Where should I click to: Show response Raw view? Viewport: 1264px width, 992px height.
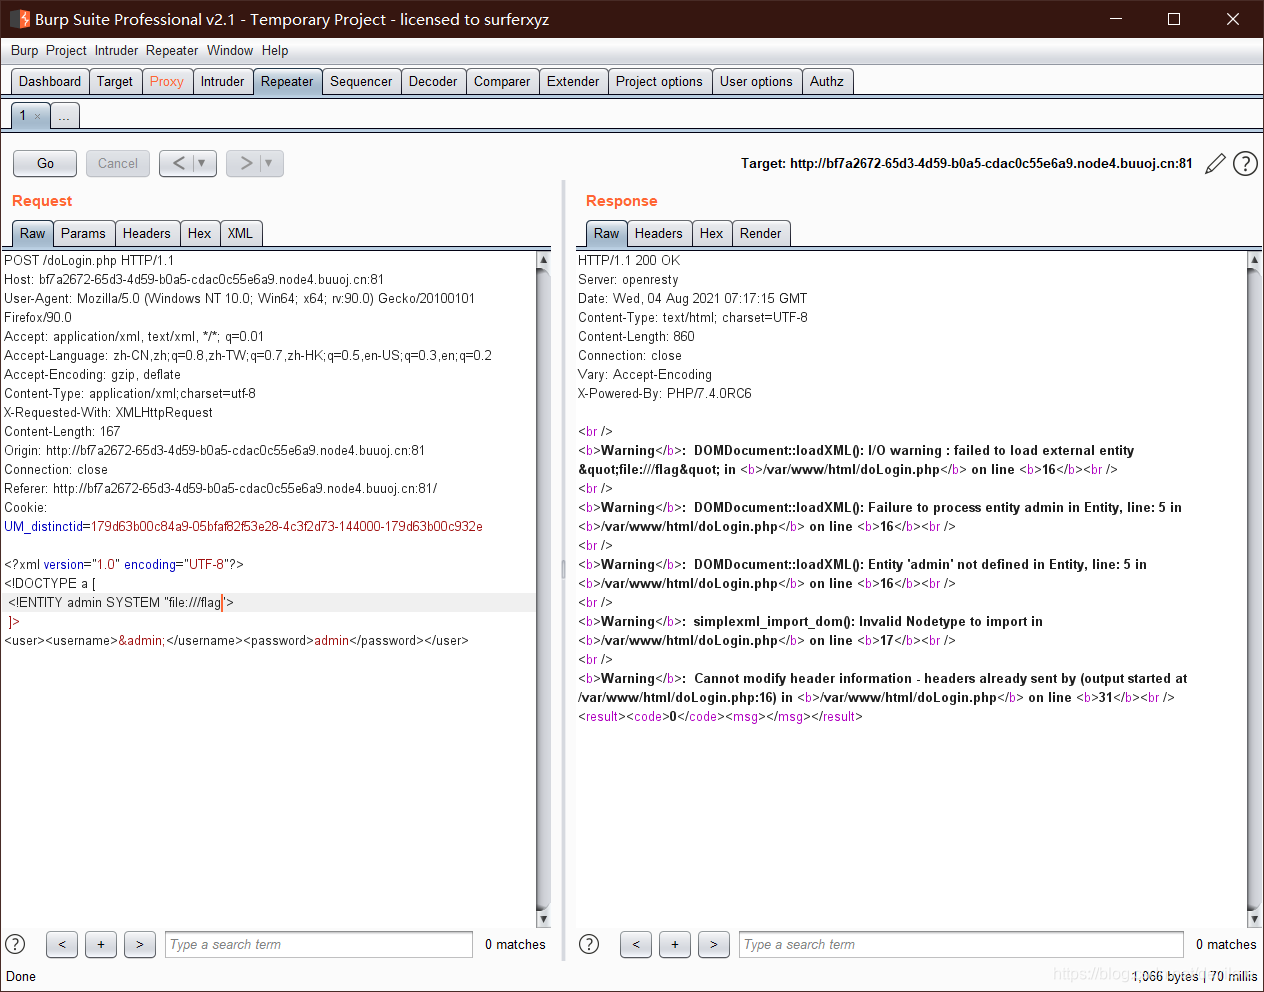click(607, 233)
